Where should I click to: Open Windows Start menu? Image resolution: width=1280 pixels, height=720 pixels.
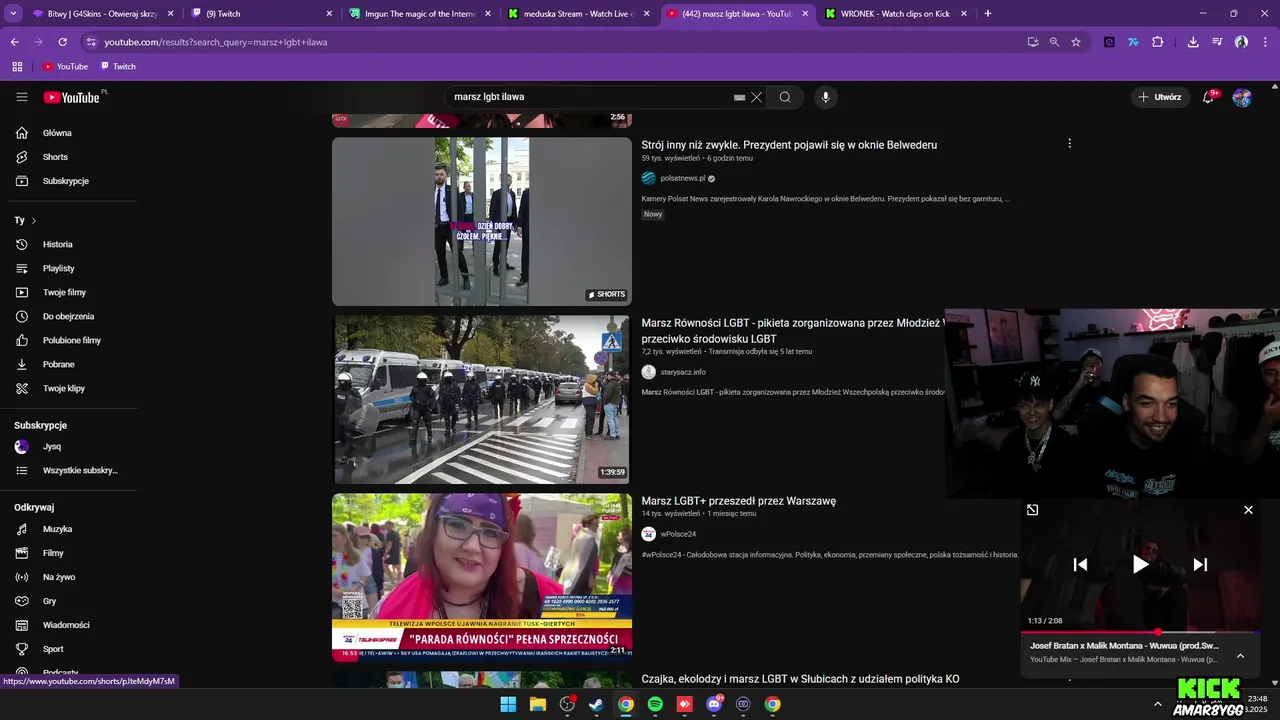coord(508,704)
